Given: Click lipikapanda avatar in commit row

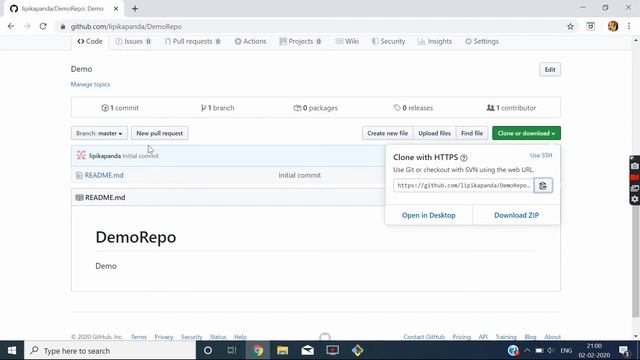Looking at the screenshot, I should coord(81,155).
